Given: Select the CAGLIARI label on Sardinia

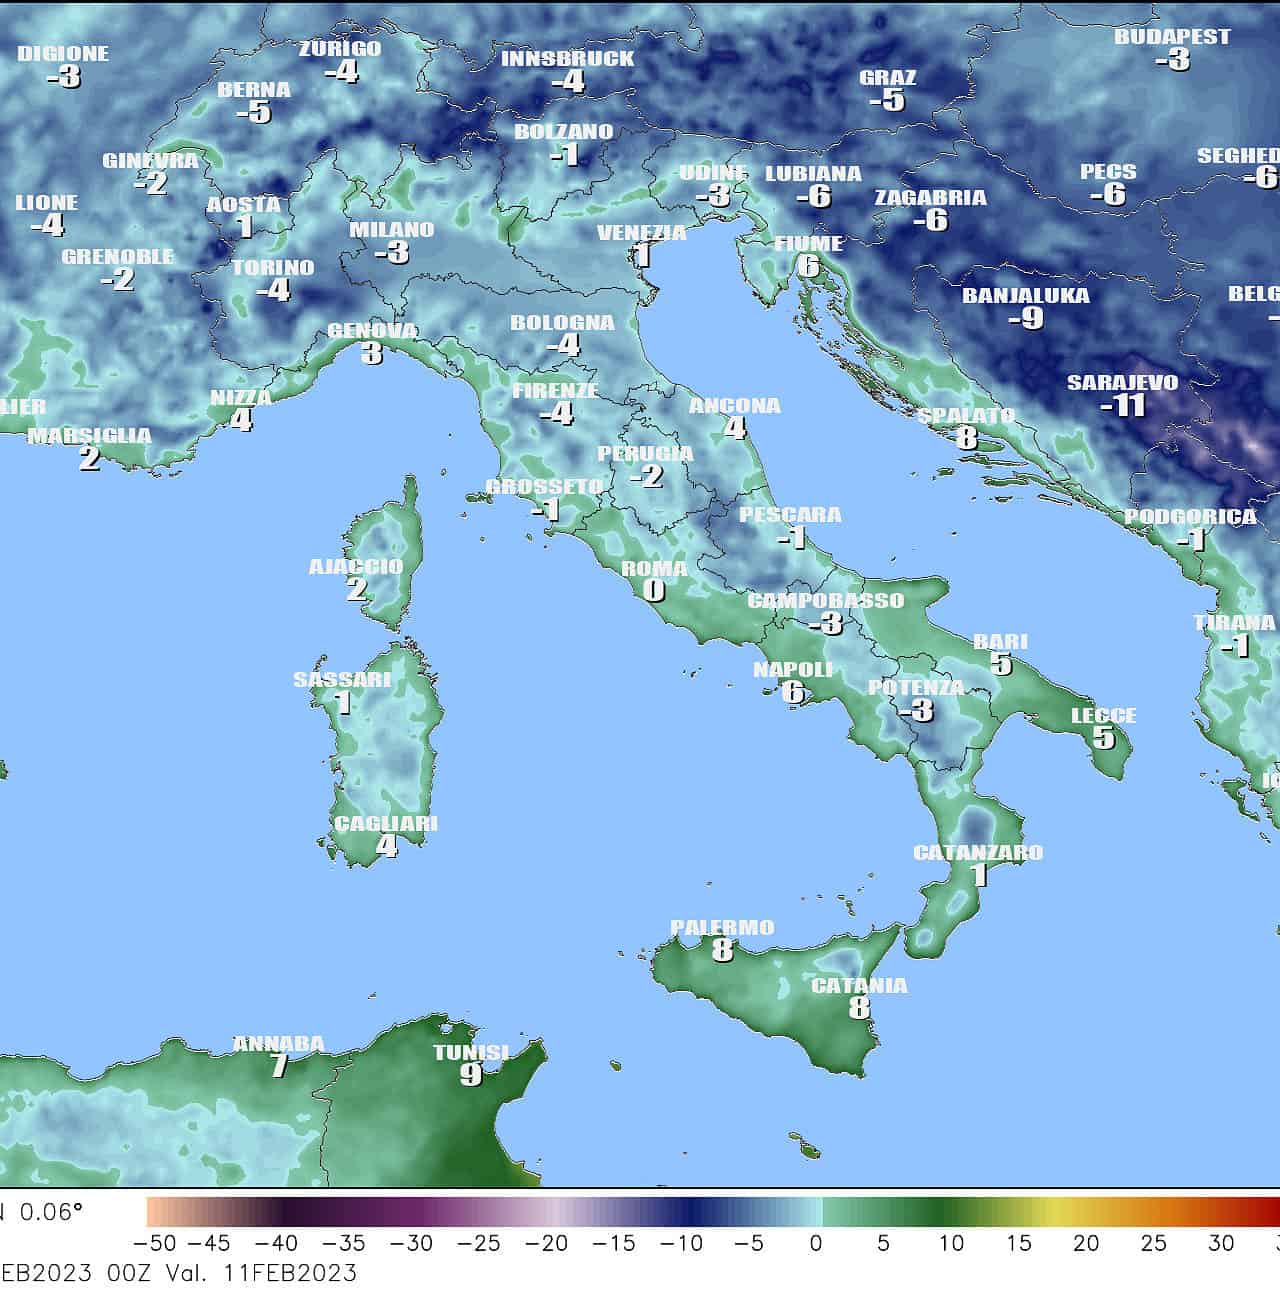Looking at the screenshot, I should click(386, 824).
